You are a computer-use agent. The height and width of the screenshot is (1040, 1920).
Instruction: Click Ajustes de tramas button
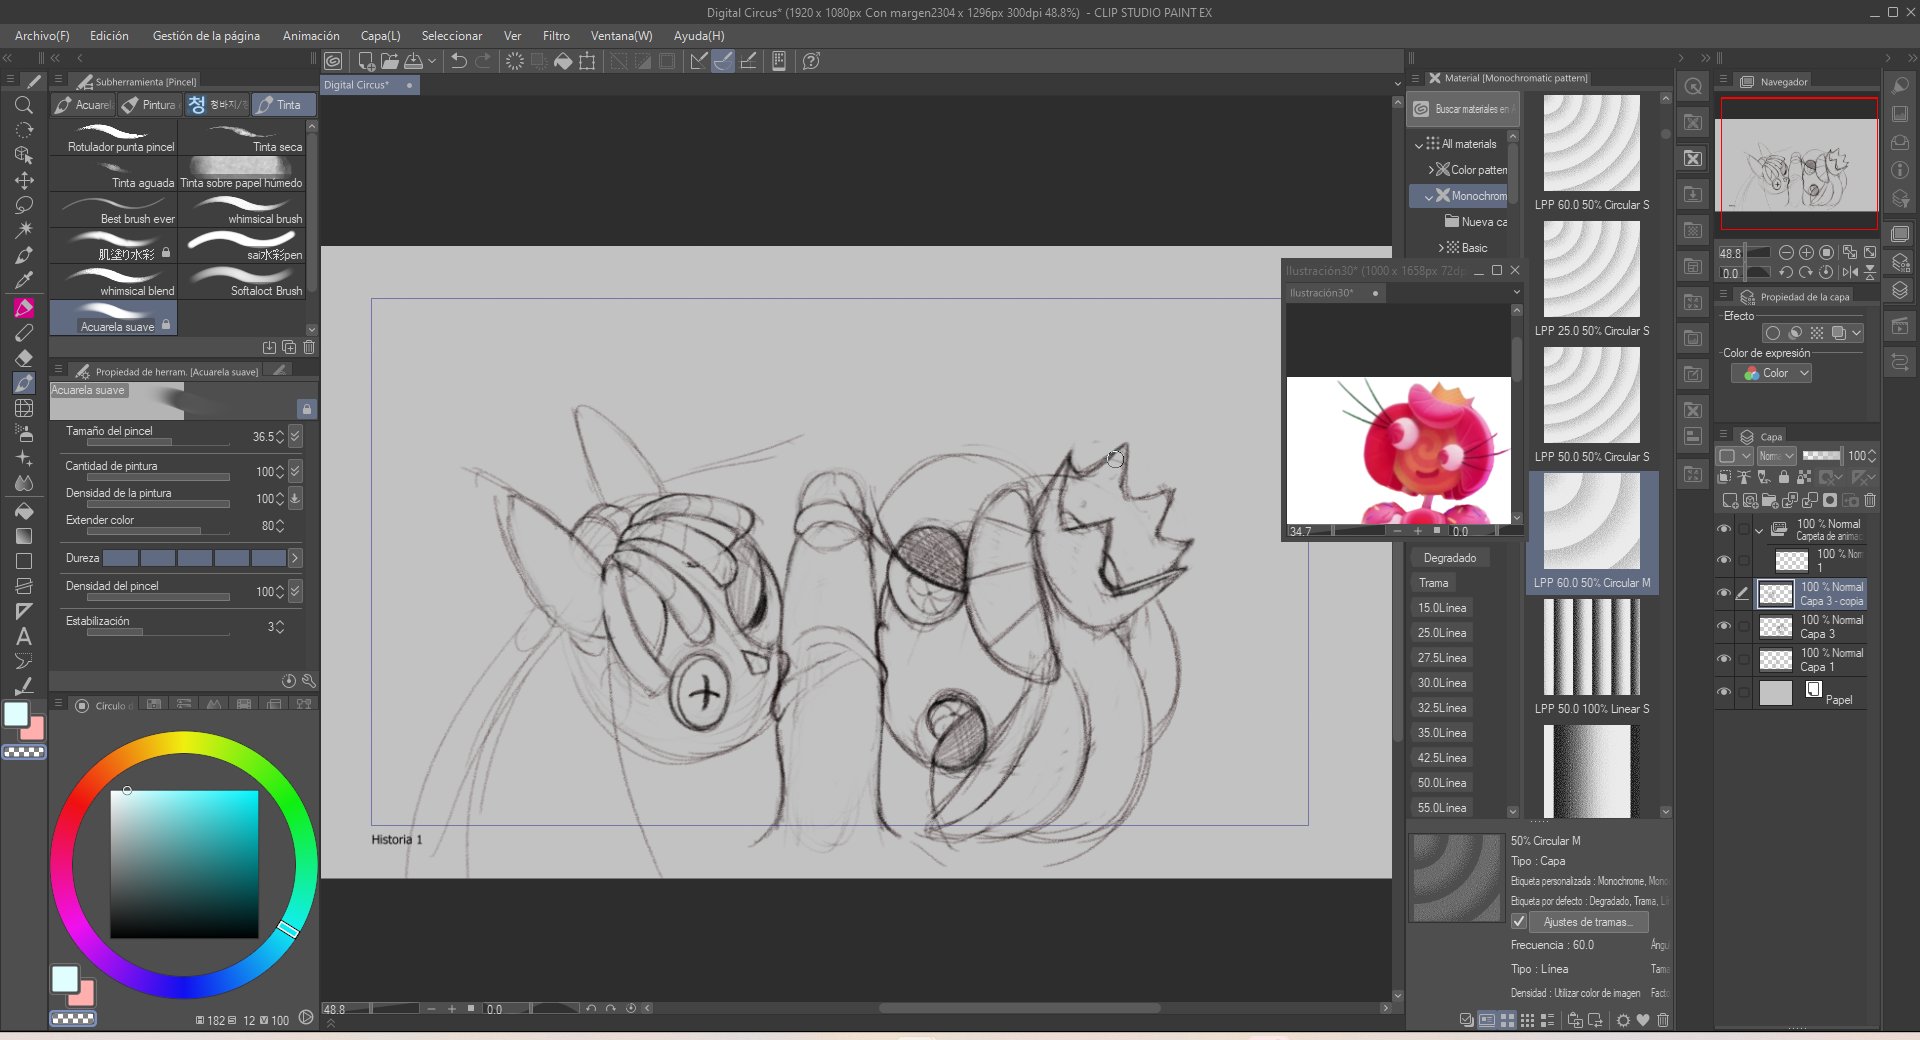pos(1588,922)
